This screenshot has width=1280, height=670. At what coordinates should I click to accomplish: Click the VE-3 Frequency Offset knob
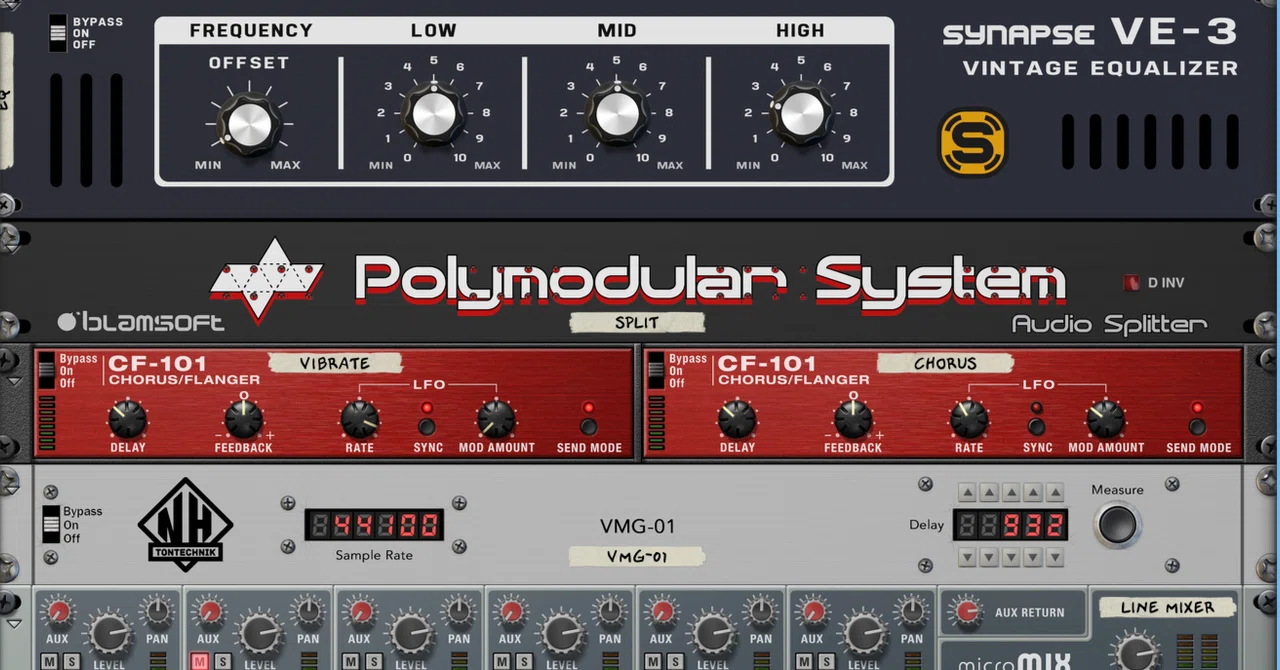coord(249,124)
